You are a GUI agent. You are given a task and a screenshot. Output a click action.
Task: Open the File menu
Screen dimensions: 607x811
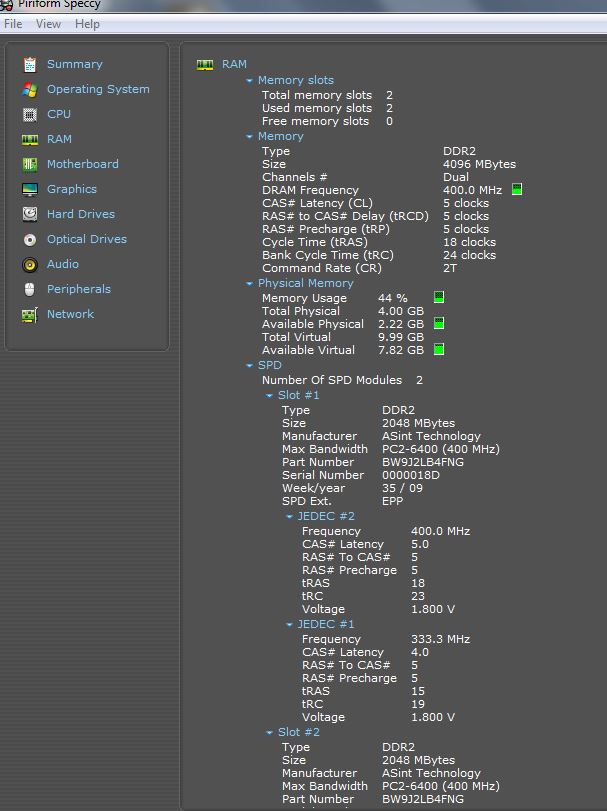click(x=13, y=24)
